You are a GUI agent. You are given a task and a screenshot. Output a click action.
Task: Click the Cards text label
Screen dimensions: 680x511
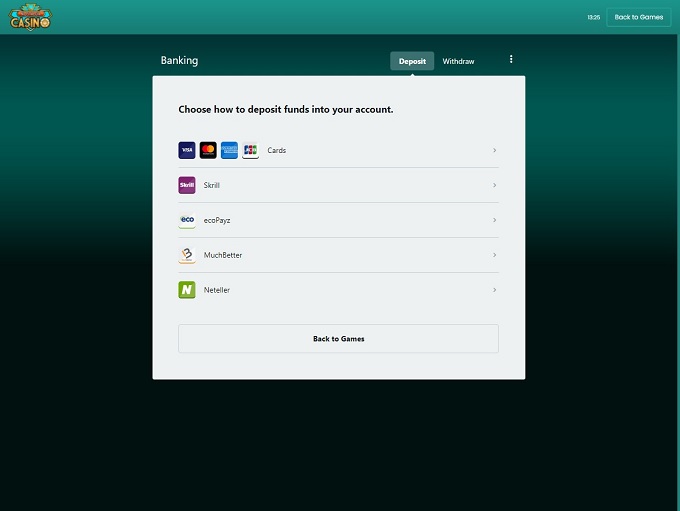[277, 150]
